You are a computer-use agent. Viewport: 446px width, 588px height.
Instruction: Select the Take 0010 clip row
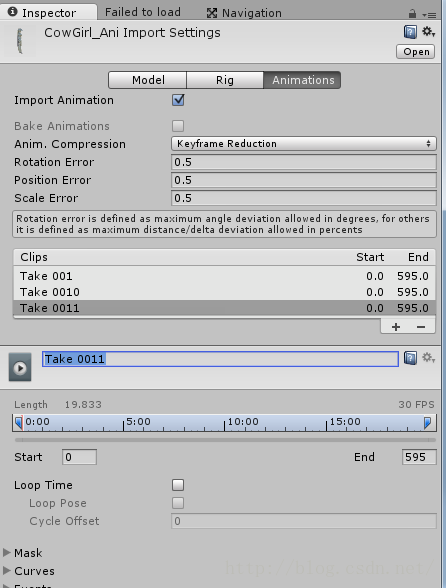(224, 292)
